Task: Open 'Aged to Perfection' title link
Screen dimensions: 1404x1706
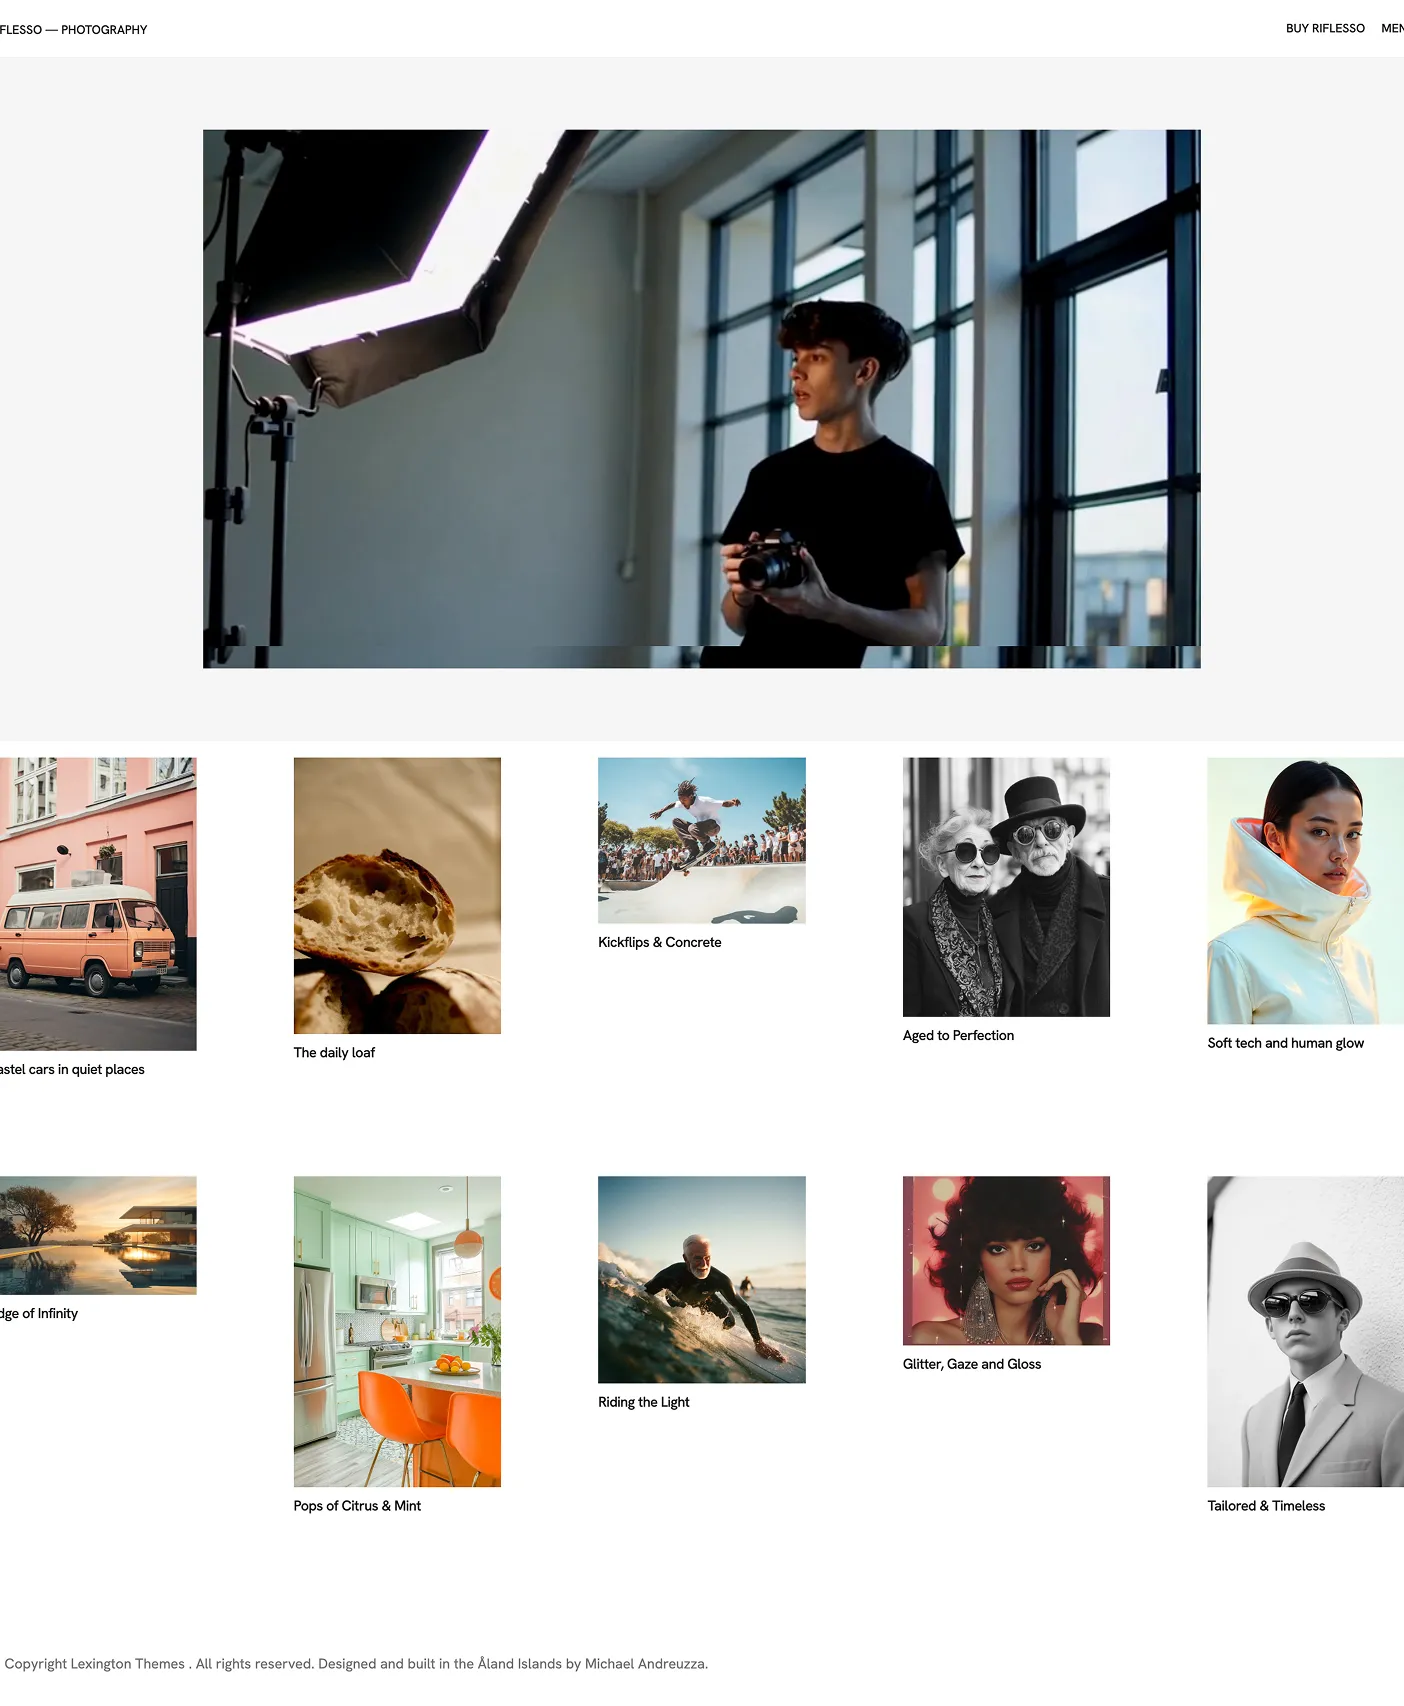Action: coord(958,1036)
